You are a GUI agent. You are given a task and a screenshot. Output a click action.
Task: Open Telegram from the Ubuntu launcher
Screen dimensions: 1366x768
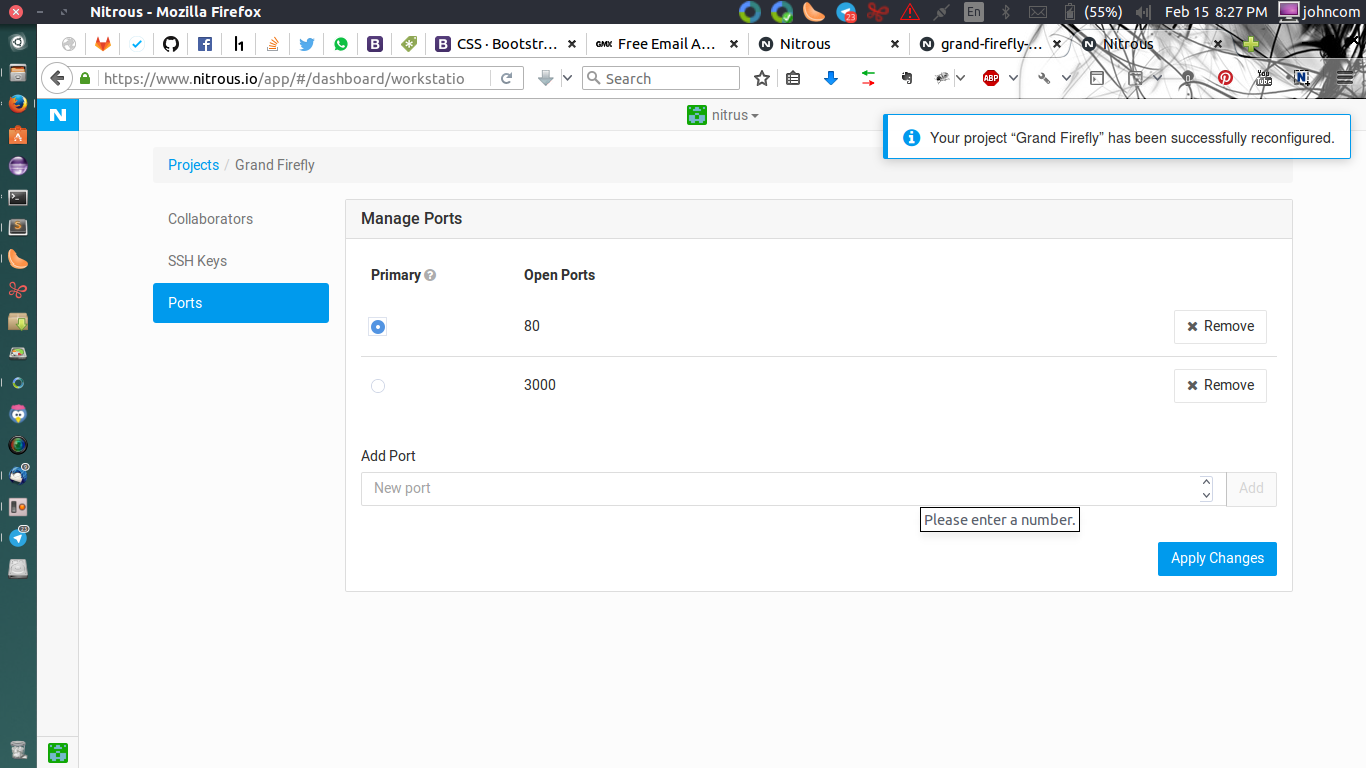pyautogui.click(x=18, y=537)
